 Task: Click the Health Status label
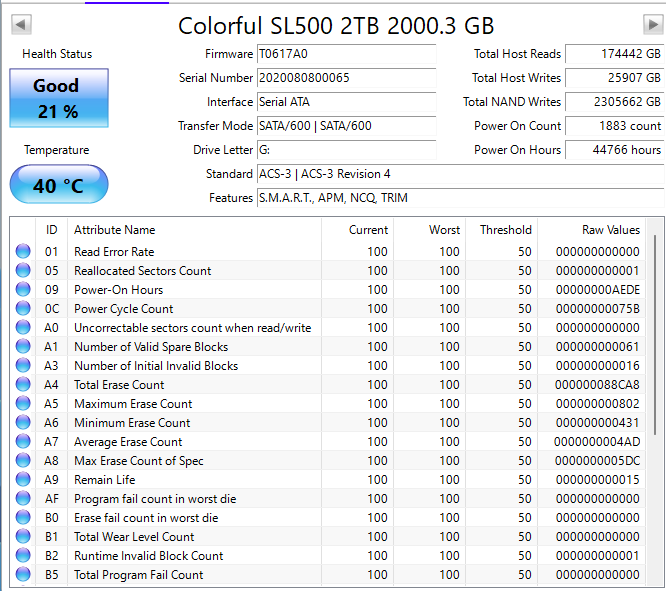point(57,54)
